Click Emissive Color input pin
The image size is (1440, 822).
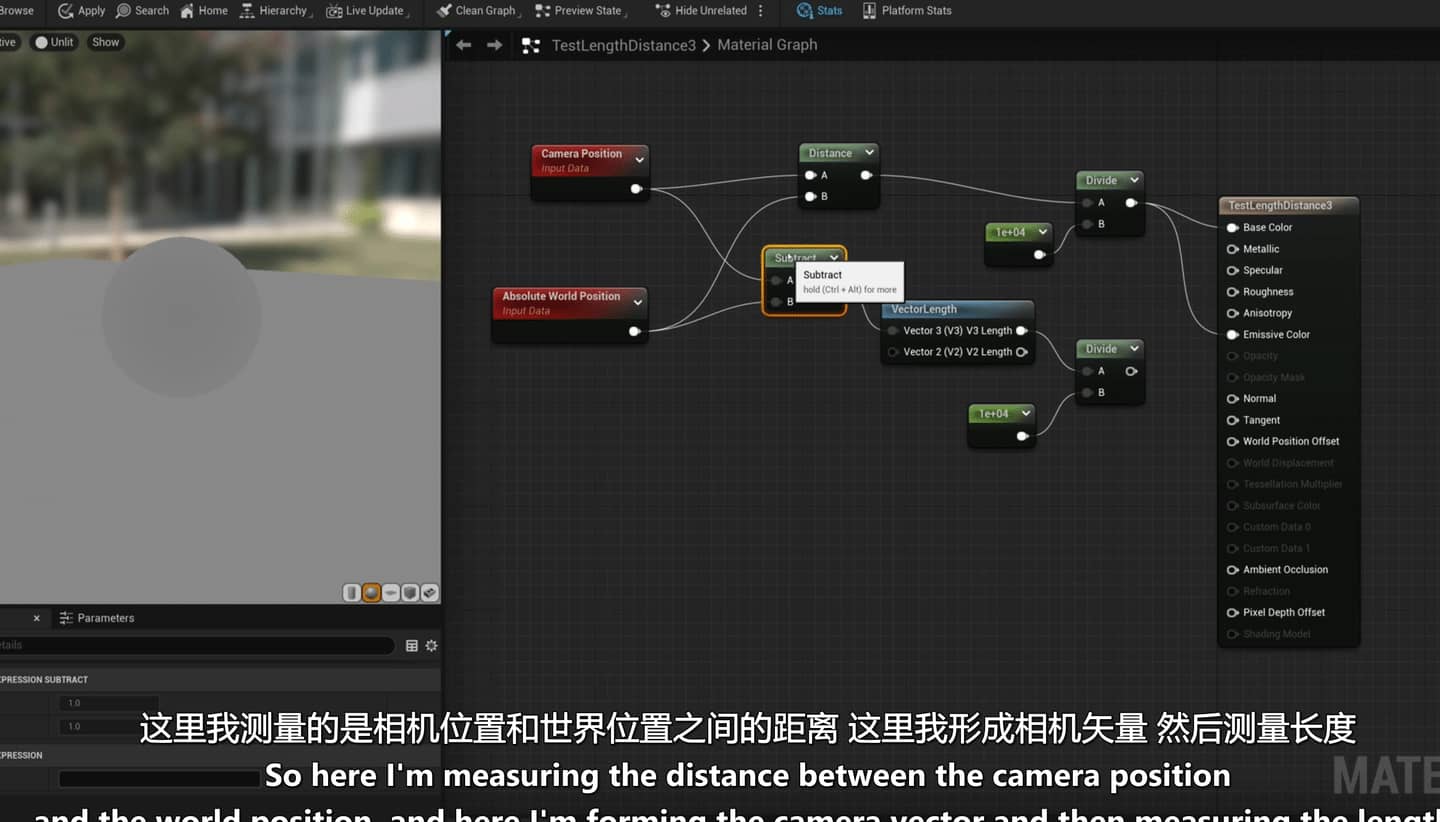(1233, 334)
